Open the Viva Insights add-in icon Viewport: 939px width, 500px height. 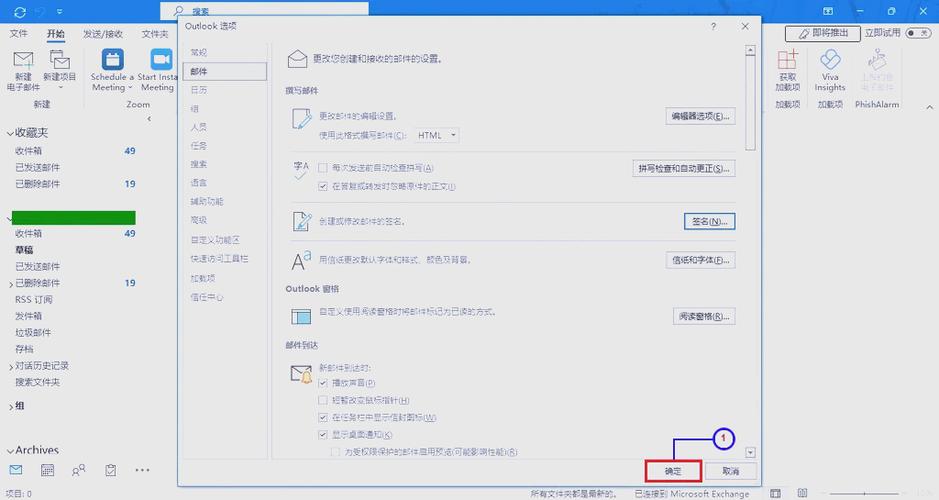(829, 60)
